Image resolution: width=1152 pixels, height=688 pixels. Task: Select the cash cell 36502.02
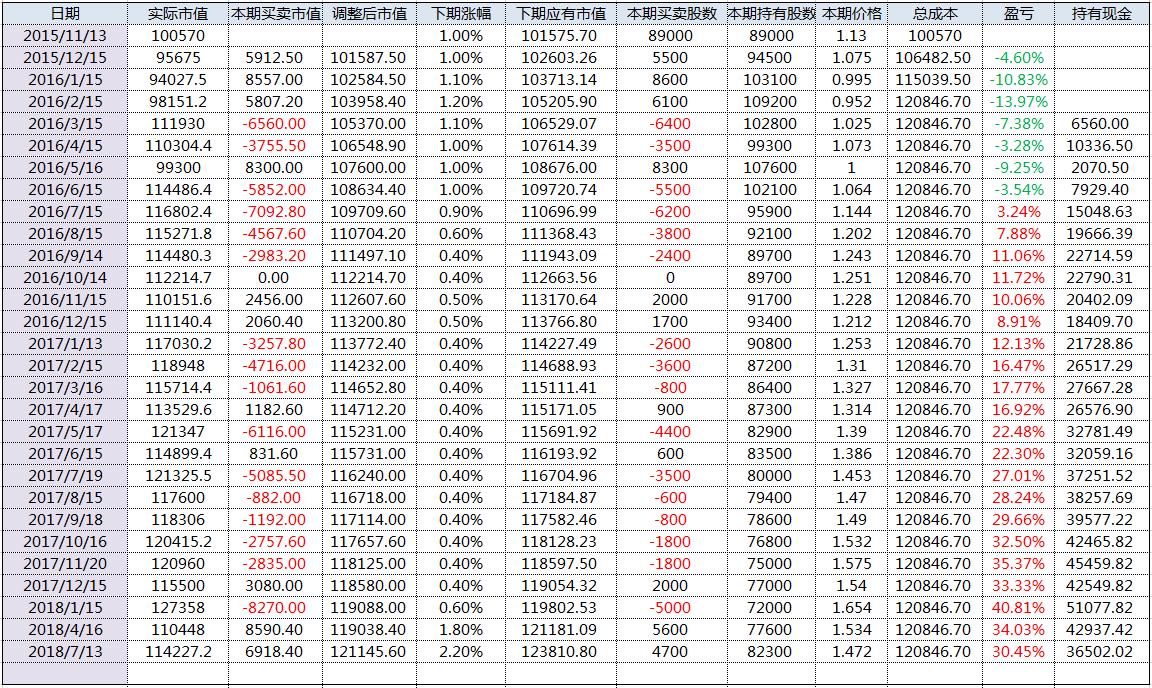click(x=1101, y=652)
